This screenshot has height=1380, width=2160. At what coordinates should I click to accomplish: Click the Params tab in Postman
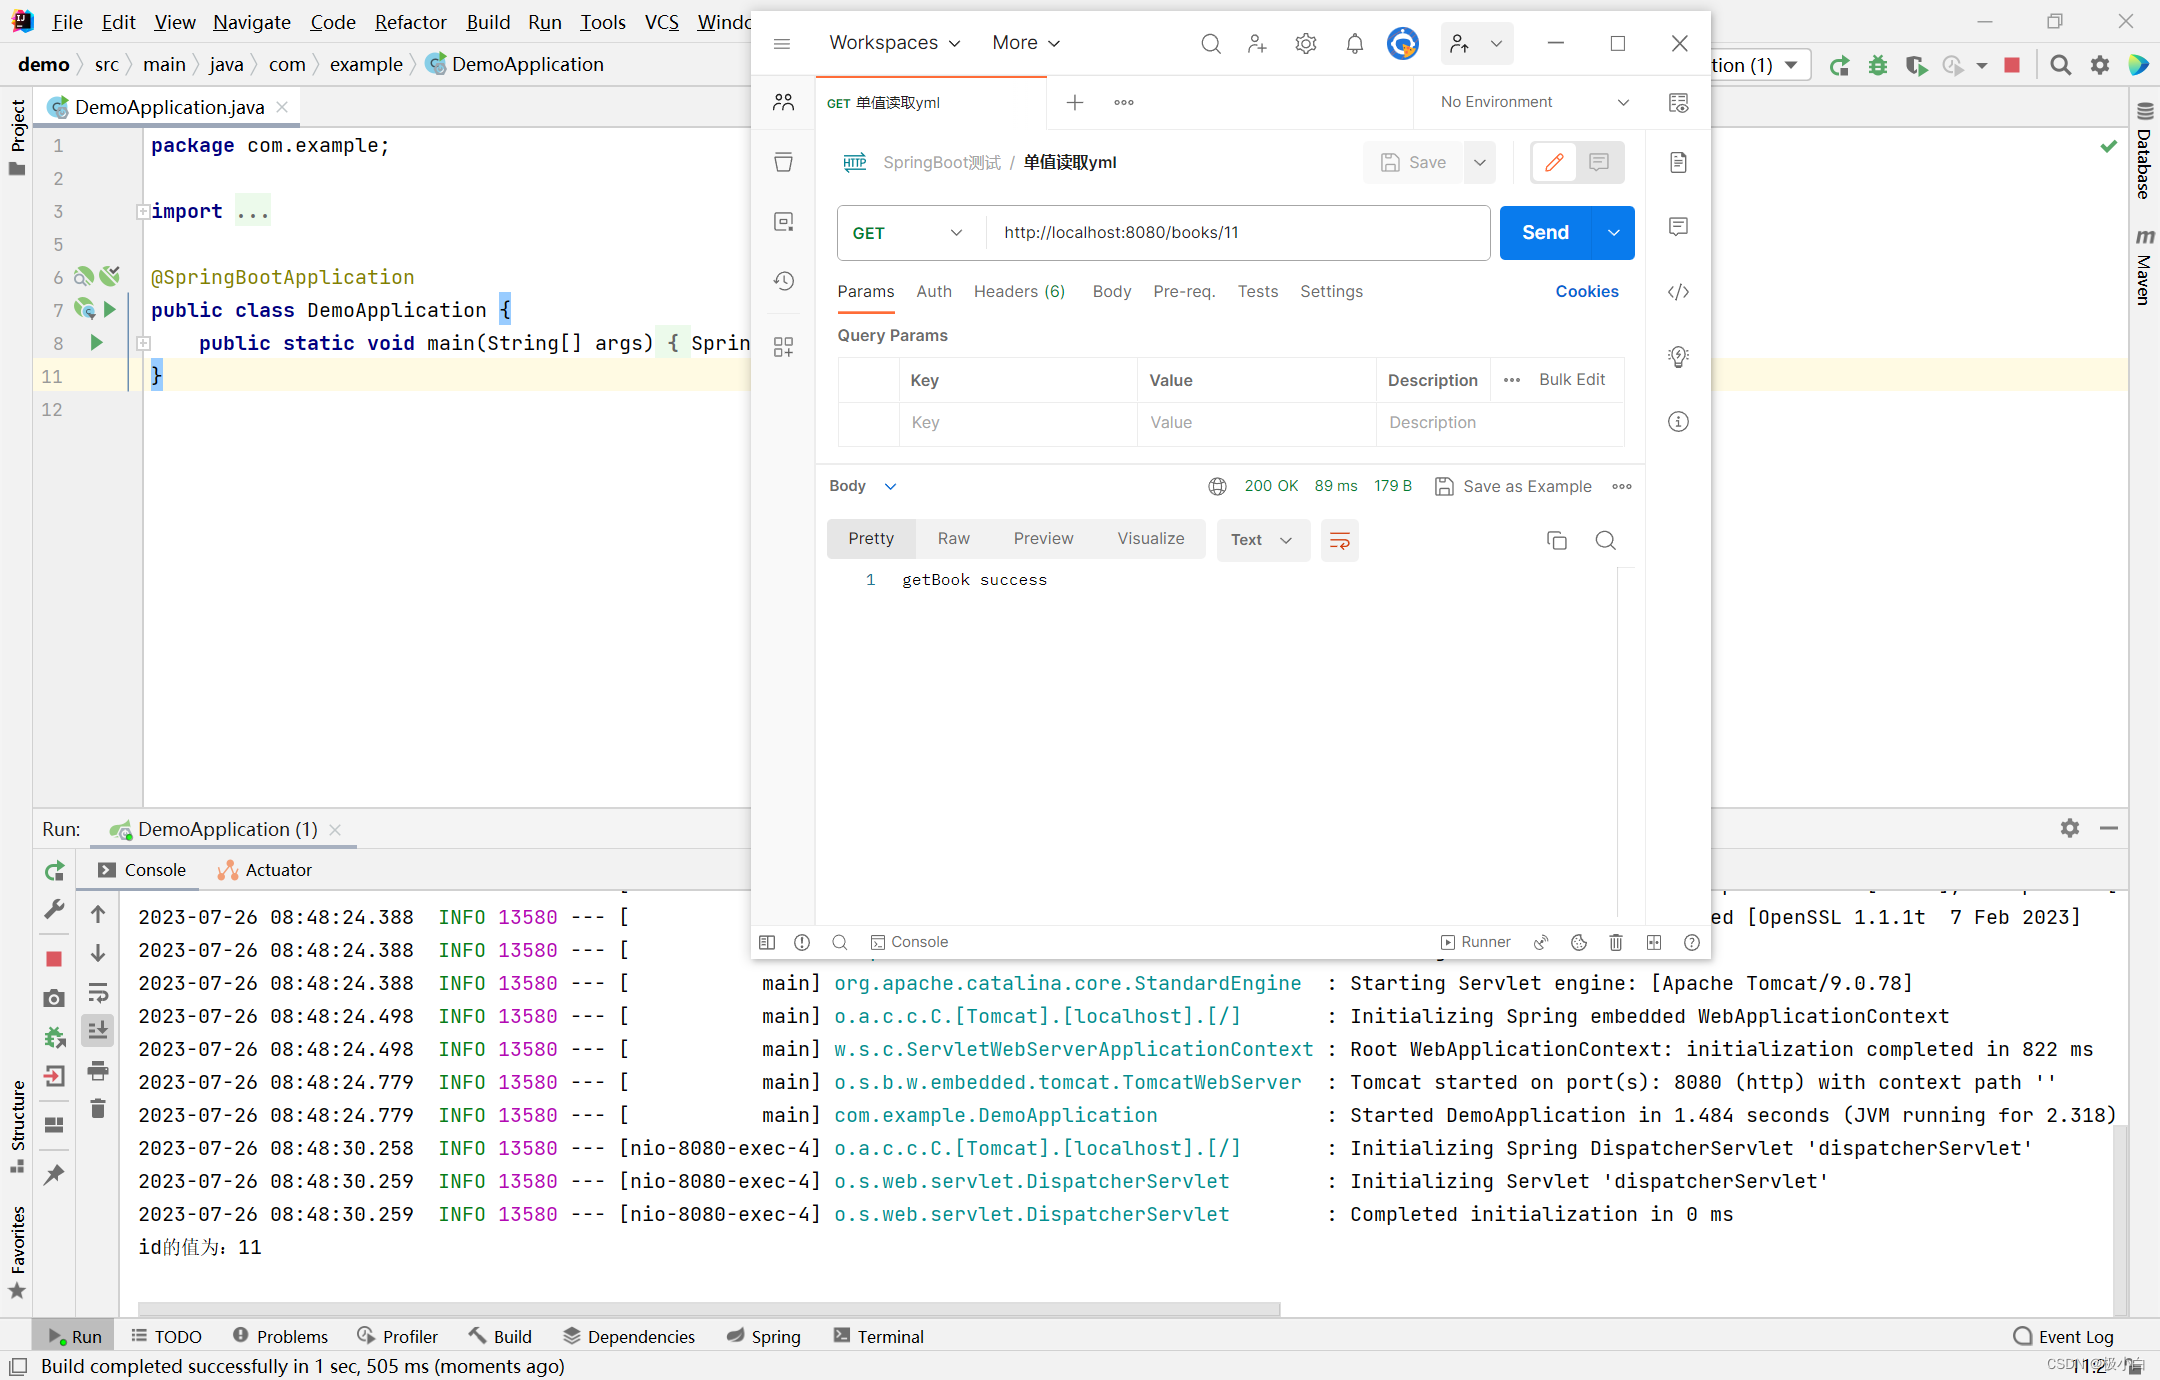click(864, 291)
